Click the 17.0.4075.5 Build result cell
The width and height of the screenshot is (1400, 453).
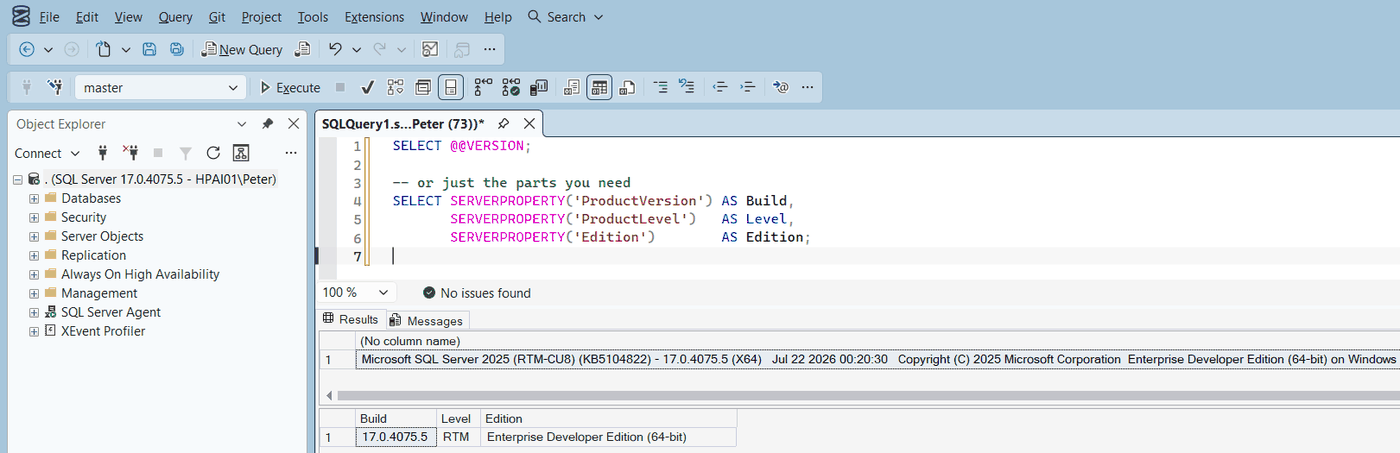pos(395,437)
